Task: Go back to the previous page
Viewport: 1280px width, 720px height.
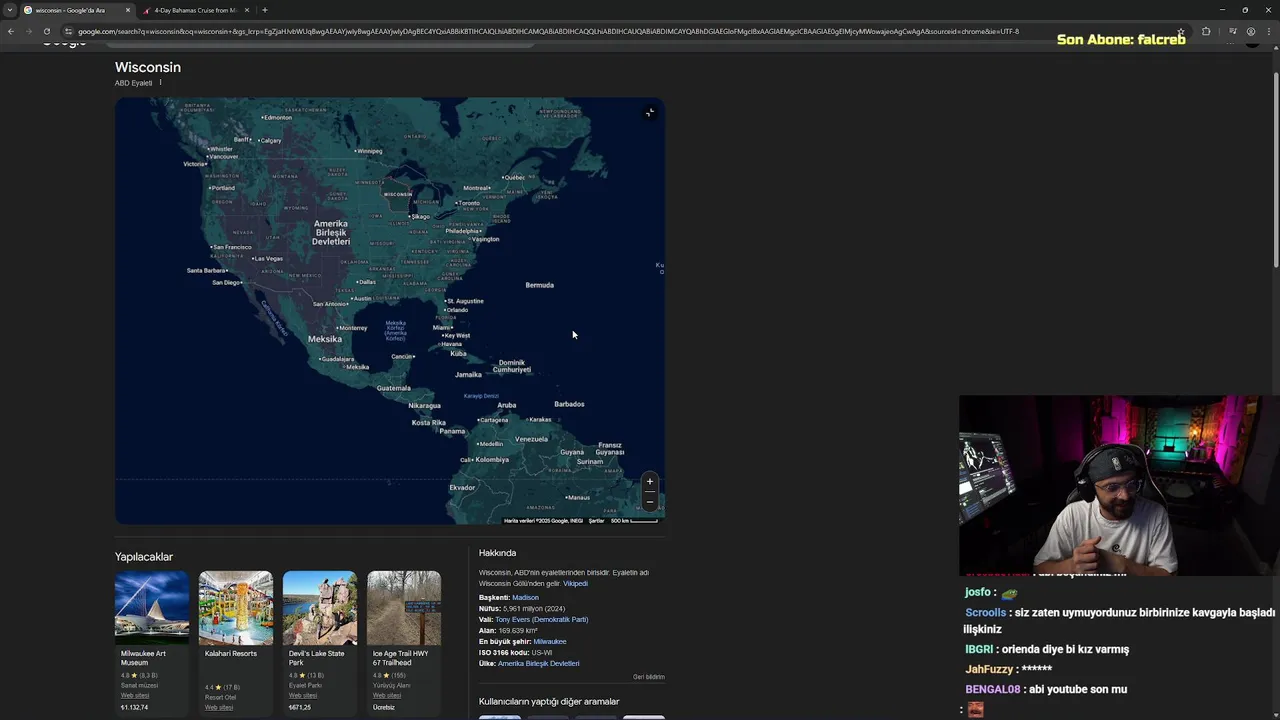Action: pos(10,31)
